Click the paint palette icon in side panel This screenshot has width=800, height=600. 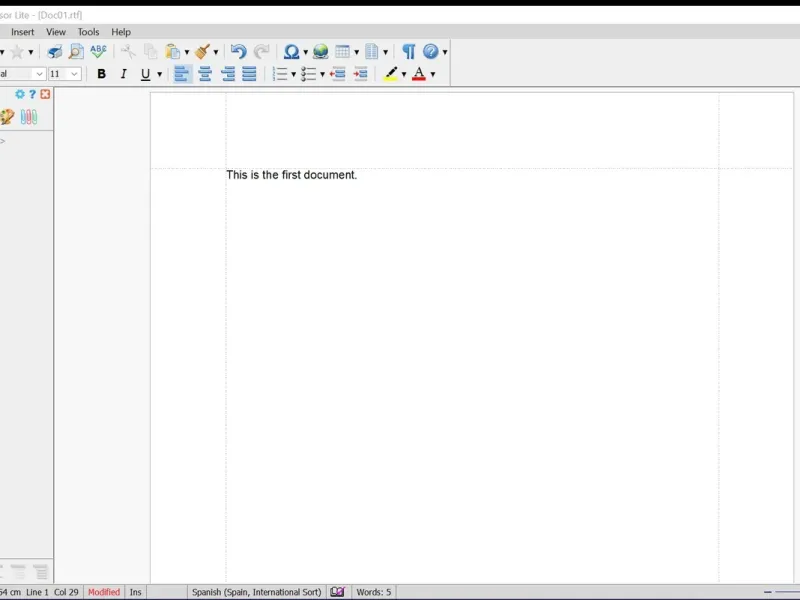pyautogui.click(x=7, y=117)
